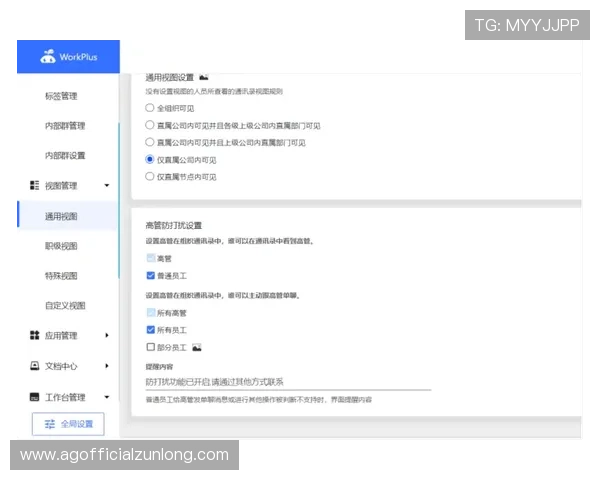Select 直属公司内可见并且各级上级公司内直属部门可见 radio
Image resolution: width=600 pixels, height=480 pixels.
(150, 125)
